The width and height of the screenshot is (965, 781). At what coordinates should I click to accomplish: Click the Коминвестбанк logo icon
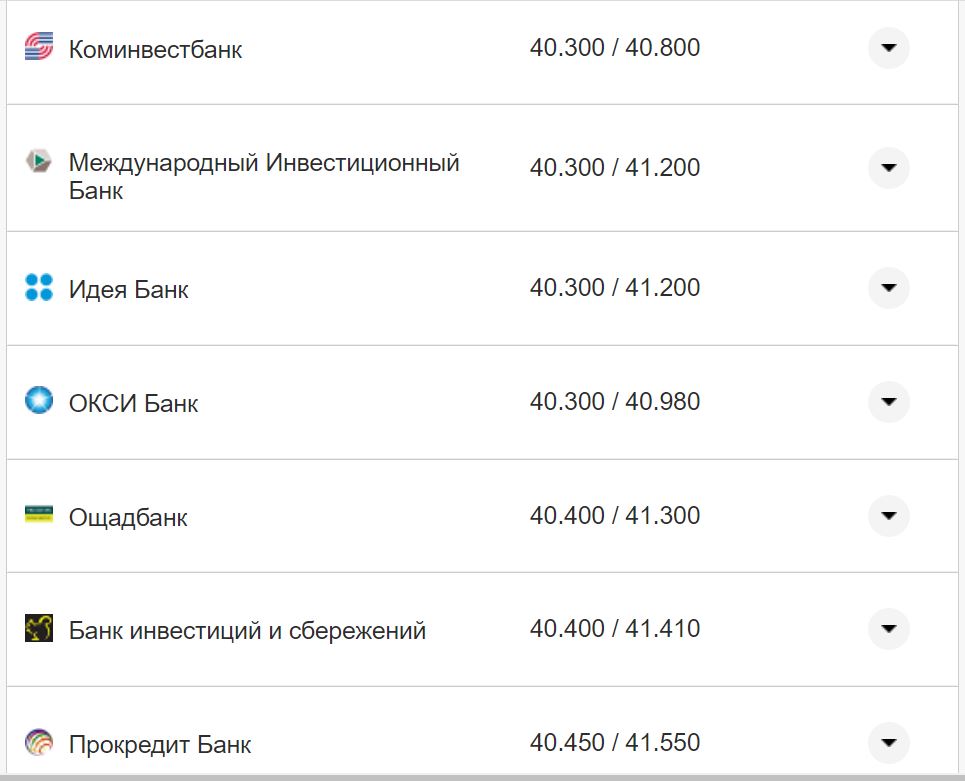click(38, 47)
